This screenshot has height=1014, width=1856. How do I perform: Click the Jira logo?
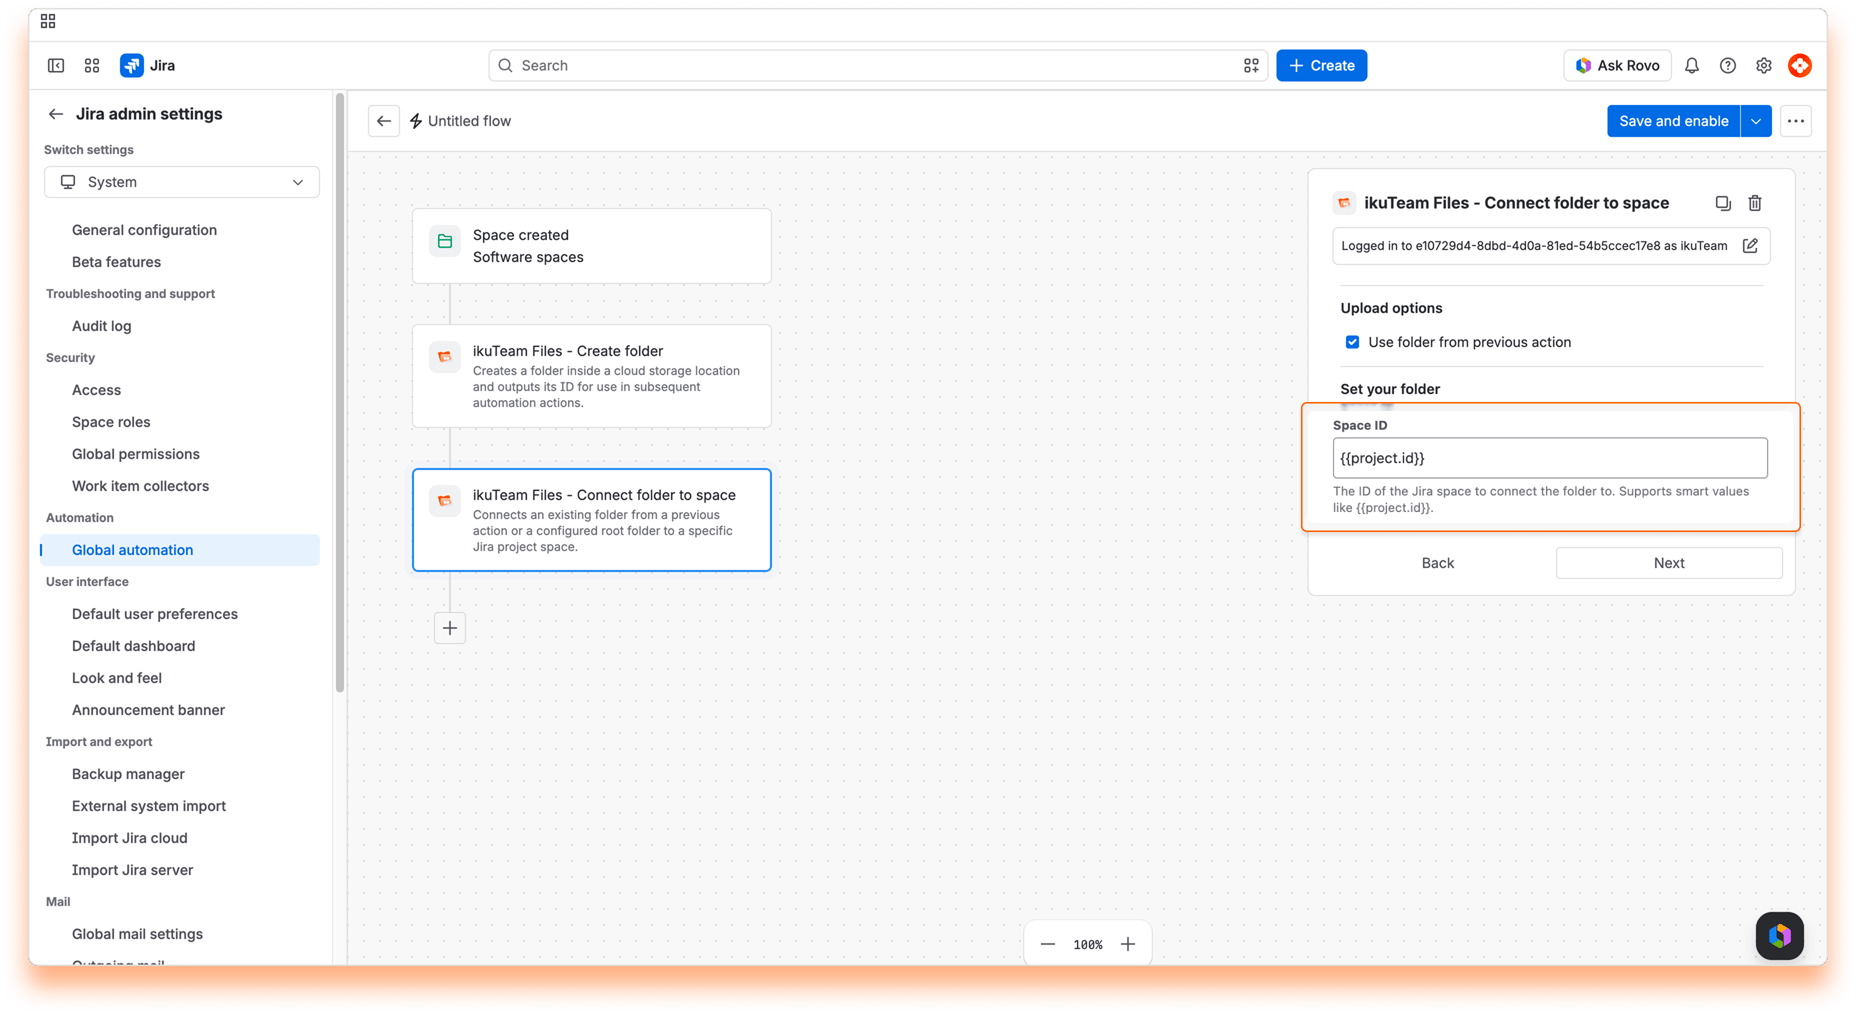(x=148, y=66)
